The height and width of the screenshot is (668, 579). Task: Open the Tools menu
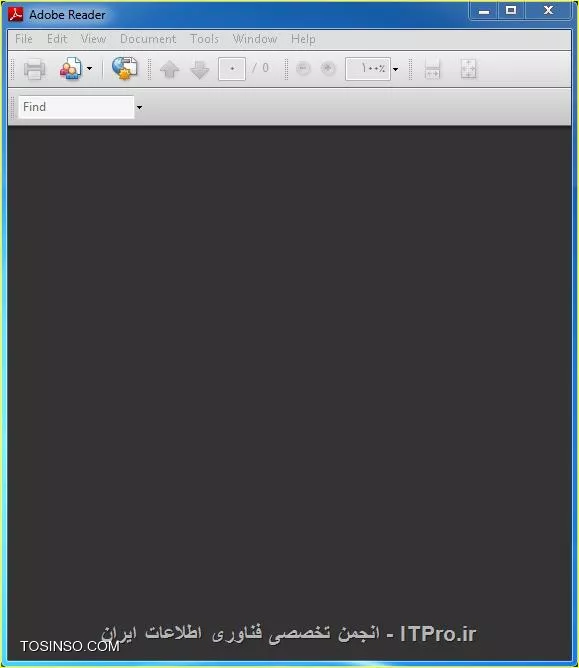tap(205, 39)
